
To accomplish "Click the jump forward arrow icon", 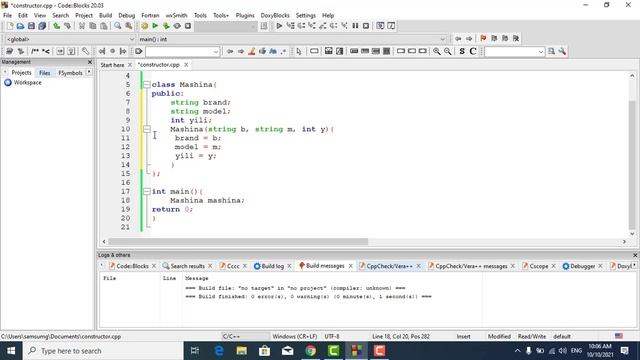I will pyautogui.click(x=469, y=38).
